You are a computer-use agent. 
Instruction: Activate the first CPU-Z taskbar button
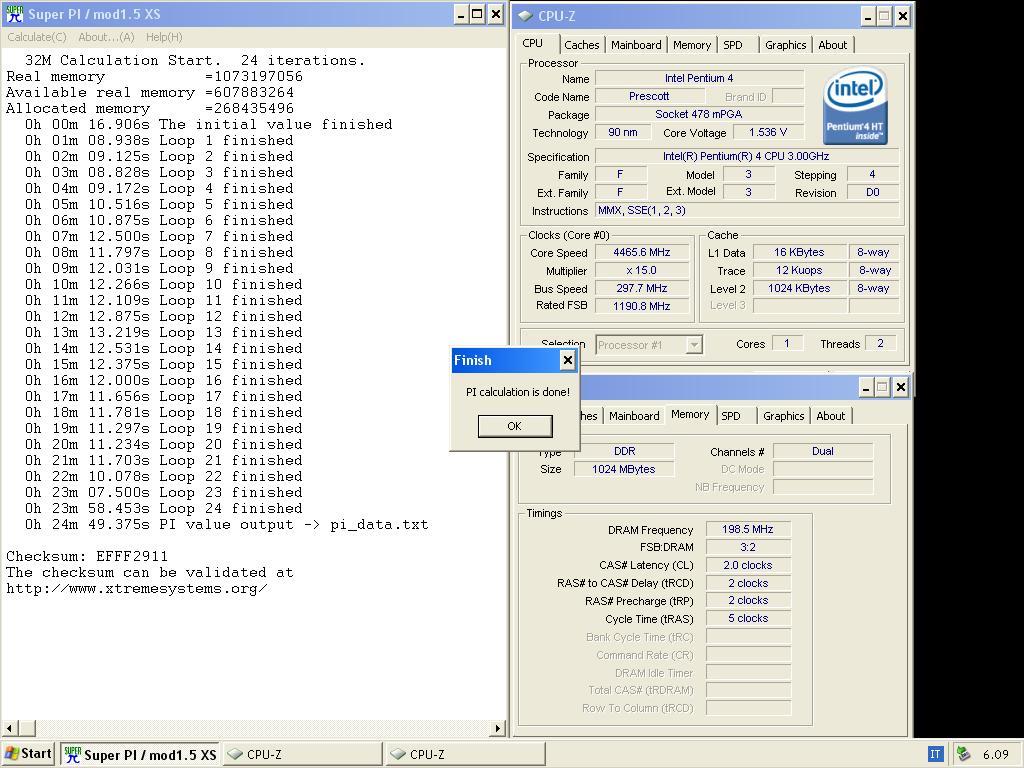302,754
